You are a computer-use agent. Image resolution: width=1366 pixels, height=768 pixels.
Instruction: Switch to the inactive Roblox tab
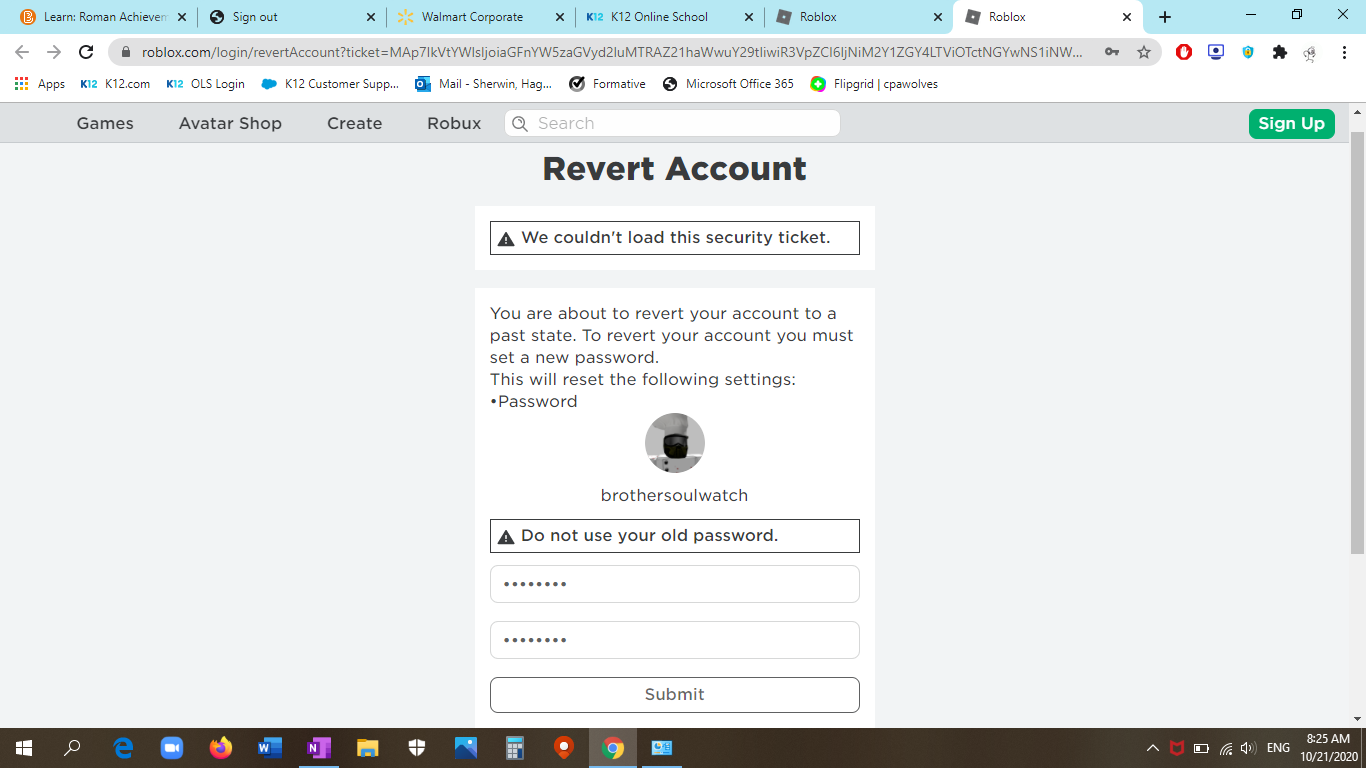858,17
